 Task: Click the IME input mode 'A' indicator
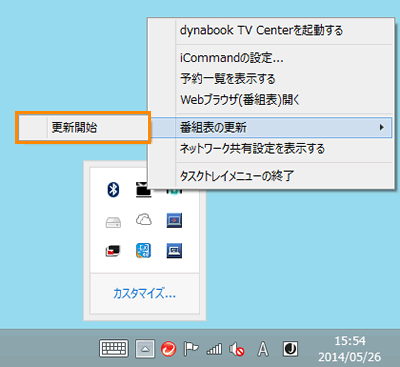(263, 349)
